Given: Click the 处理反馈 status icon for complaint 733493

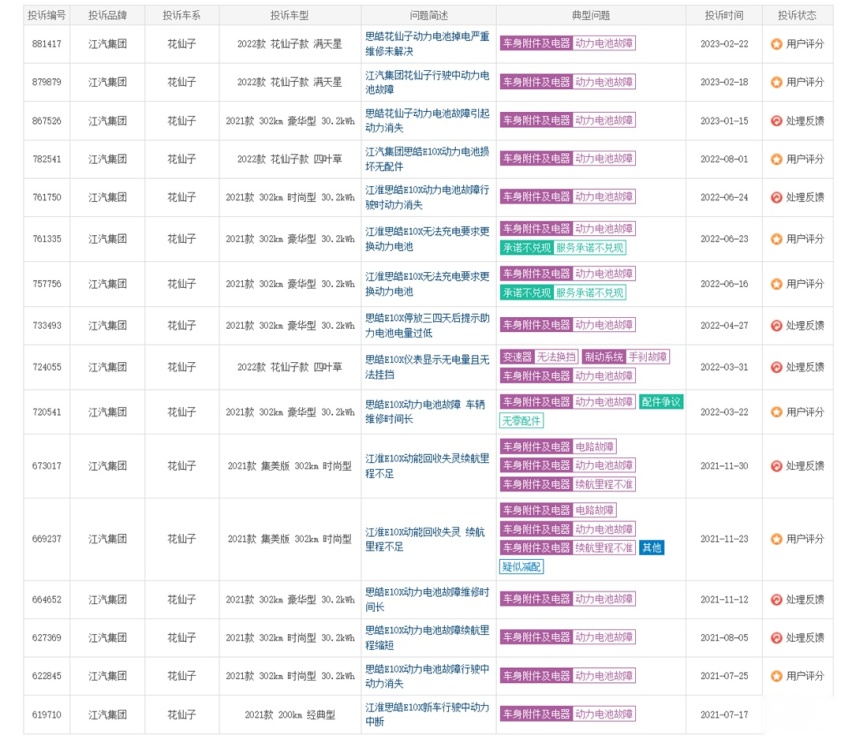Looking at the screenshot, I should [x=776, y=326].
